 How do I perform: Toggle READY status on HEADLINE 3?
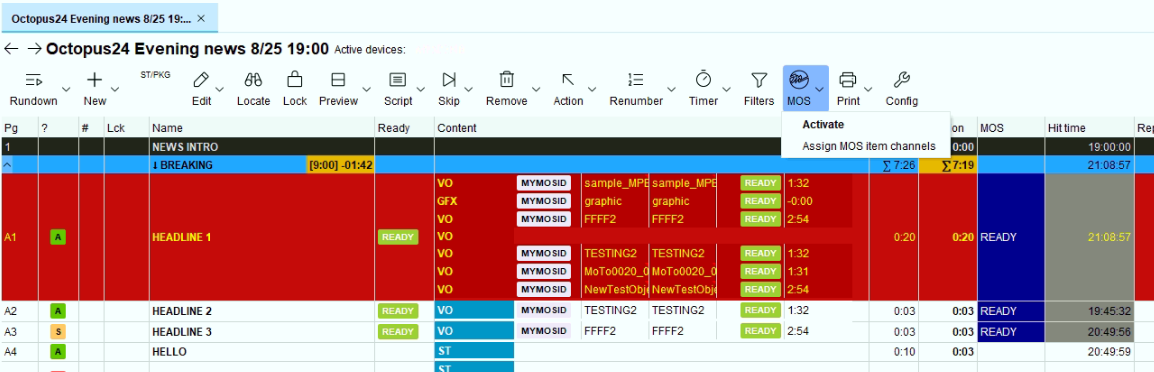(398, 331)
